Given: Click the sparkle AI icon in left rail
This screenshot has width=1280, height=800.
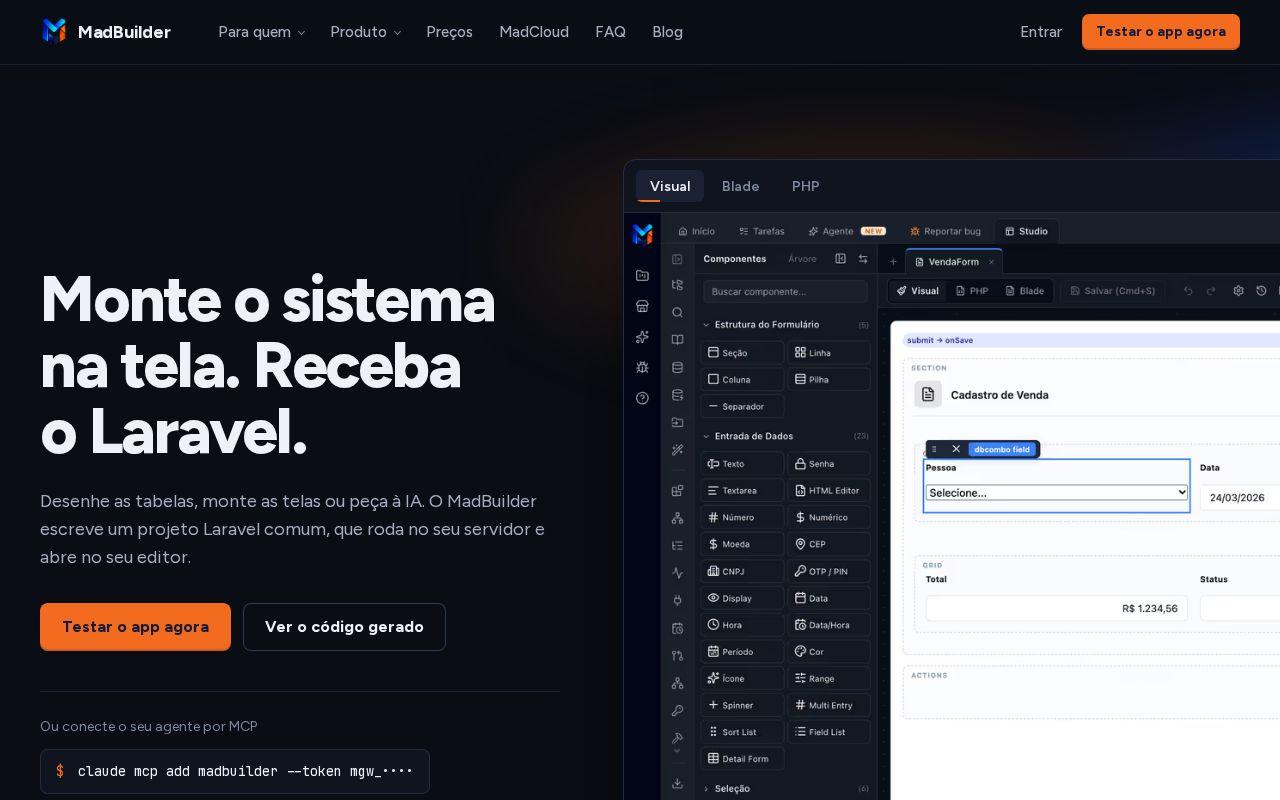Looking at the screenshot, I should click(x=642, y=337).
